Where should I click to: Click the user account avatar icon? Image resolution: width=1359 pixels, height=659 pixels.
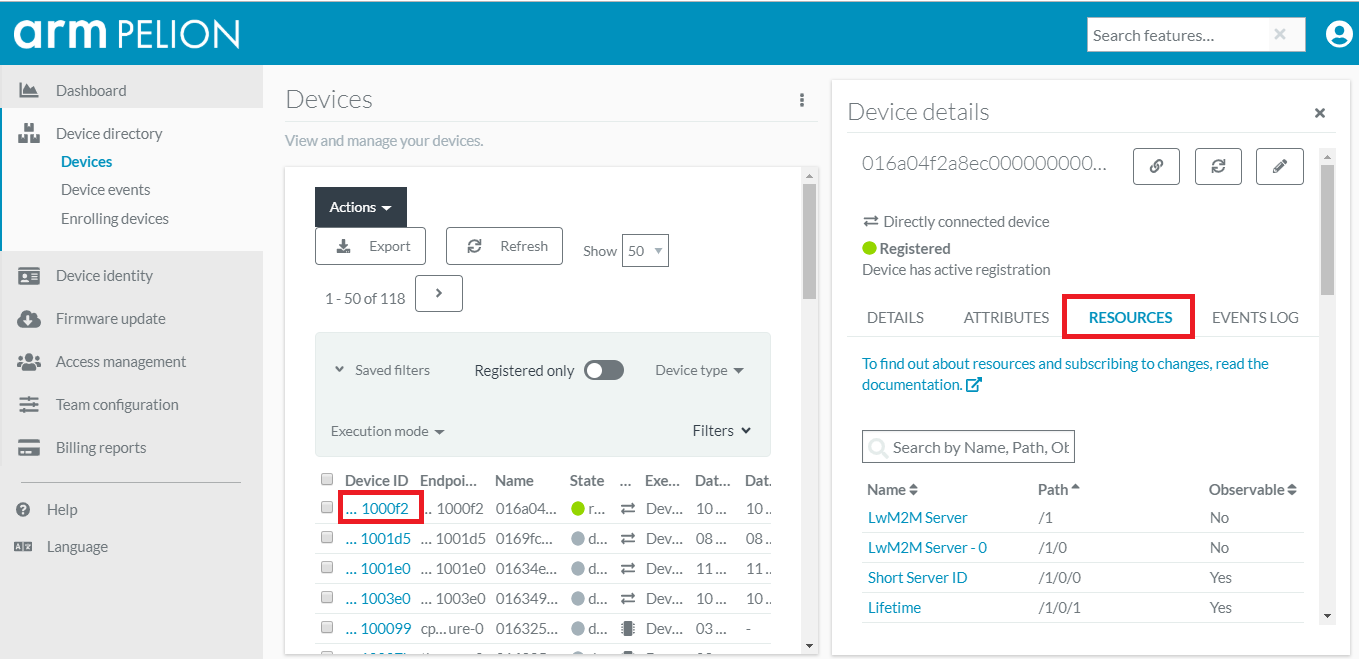pos(1338,35)
